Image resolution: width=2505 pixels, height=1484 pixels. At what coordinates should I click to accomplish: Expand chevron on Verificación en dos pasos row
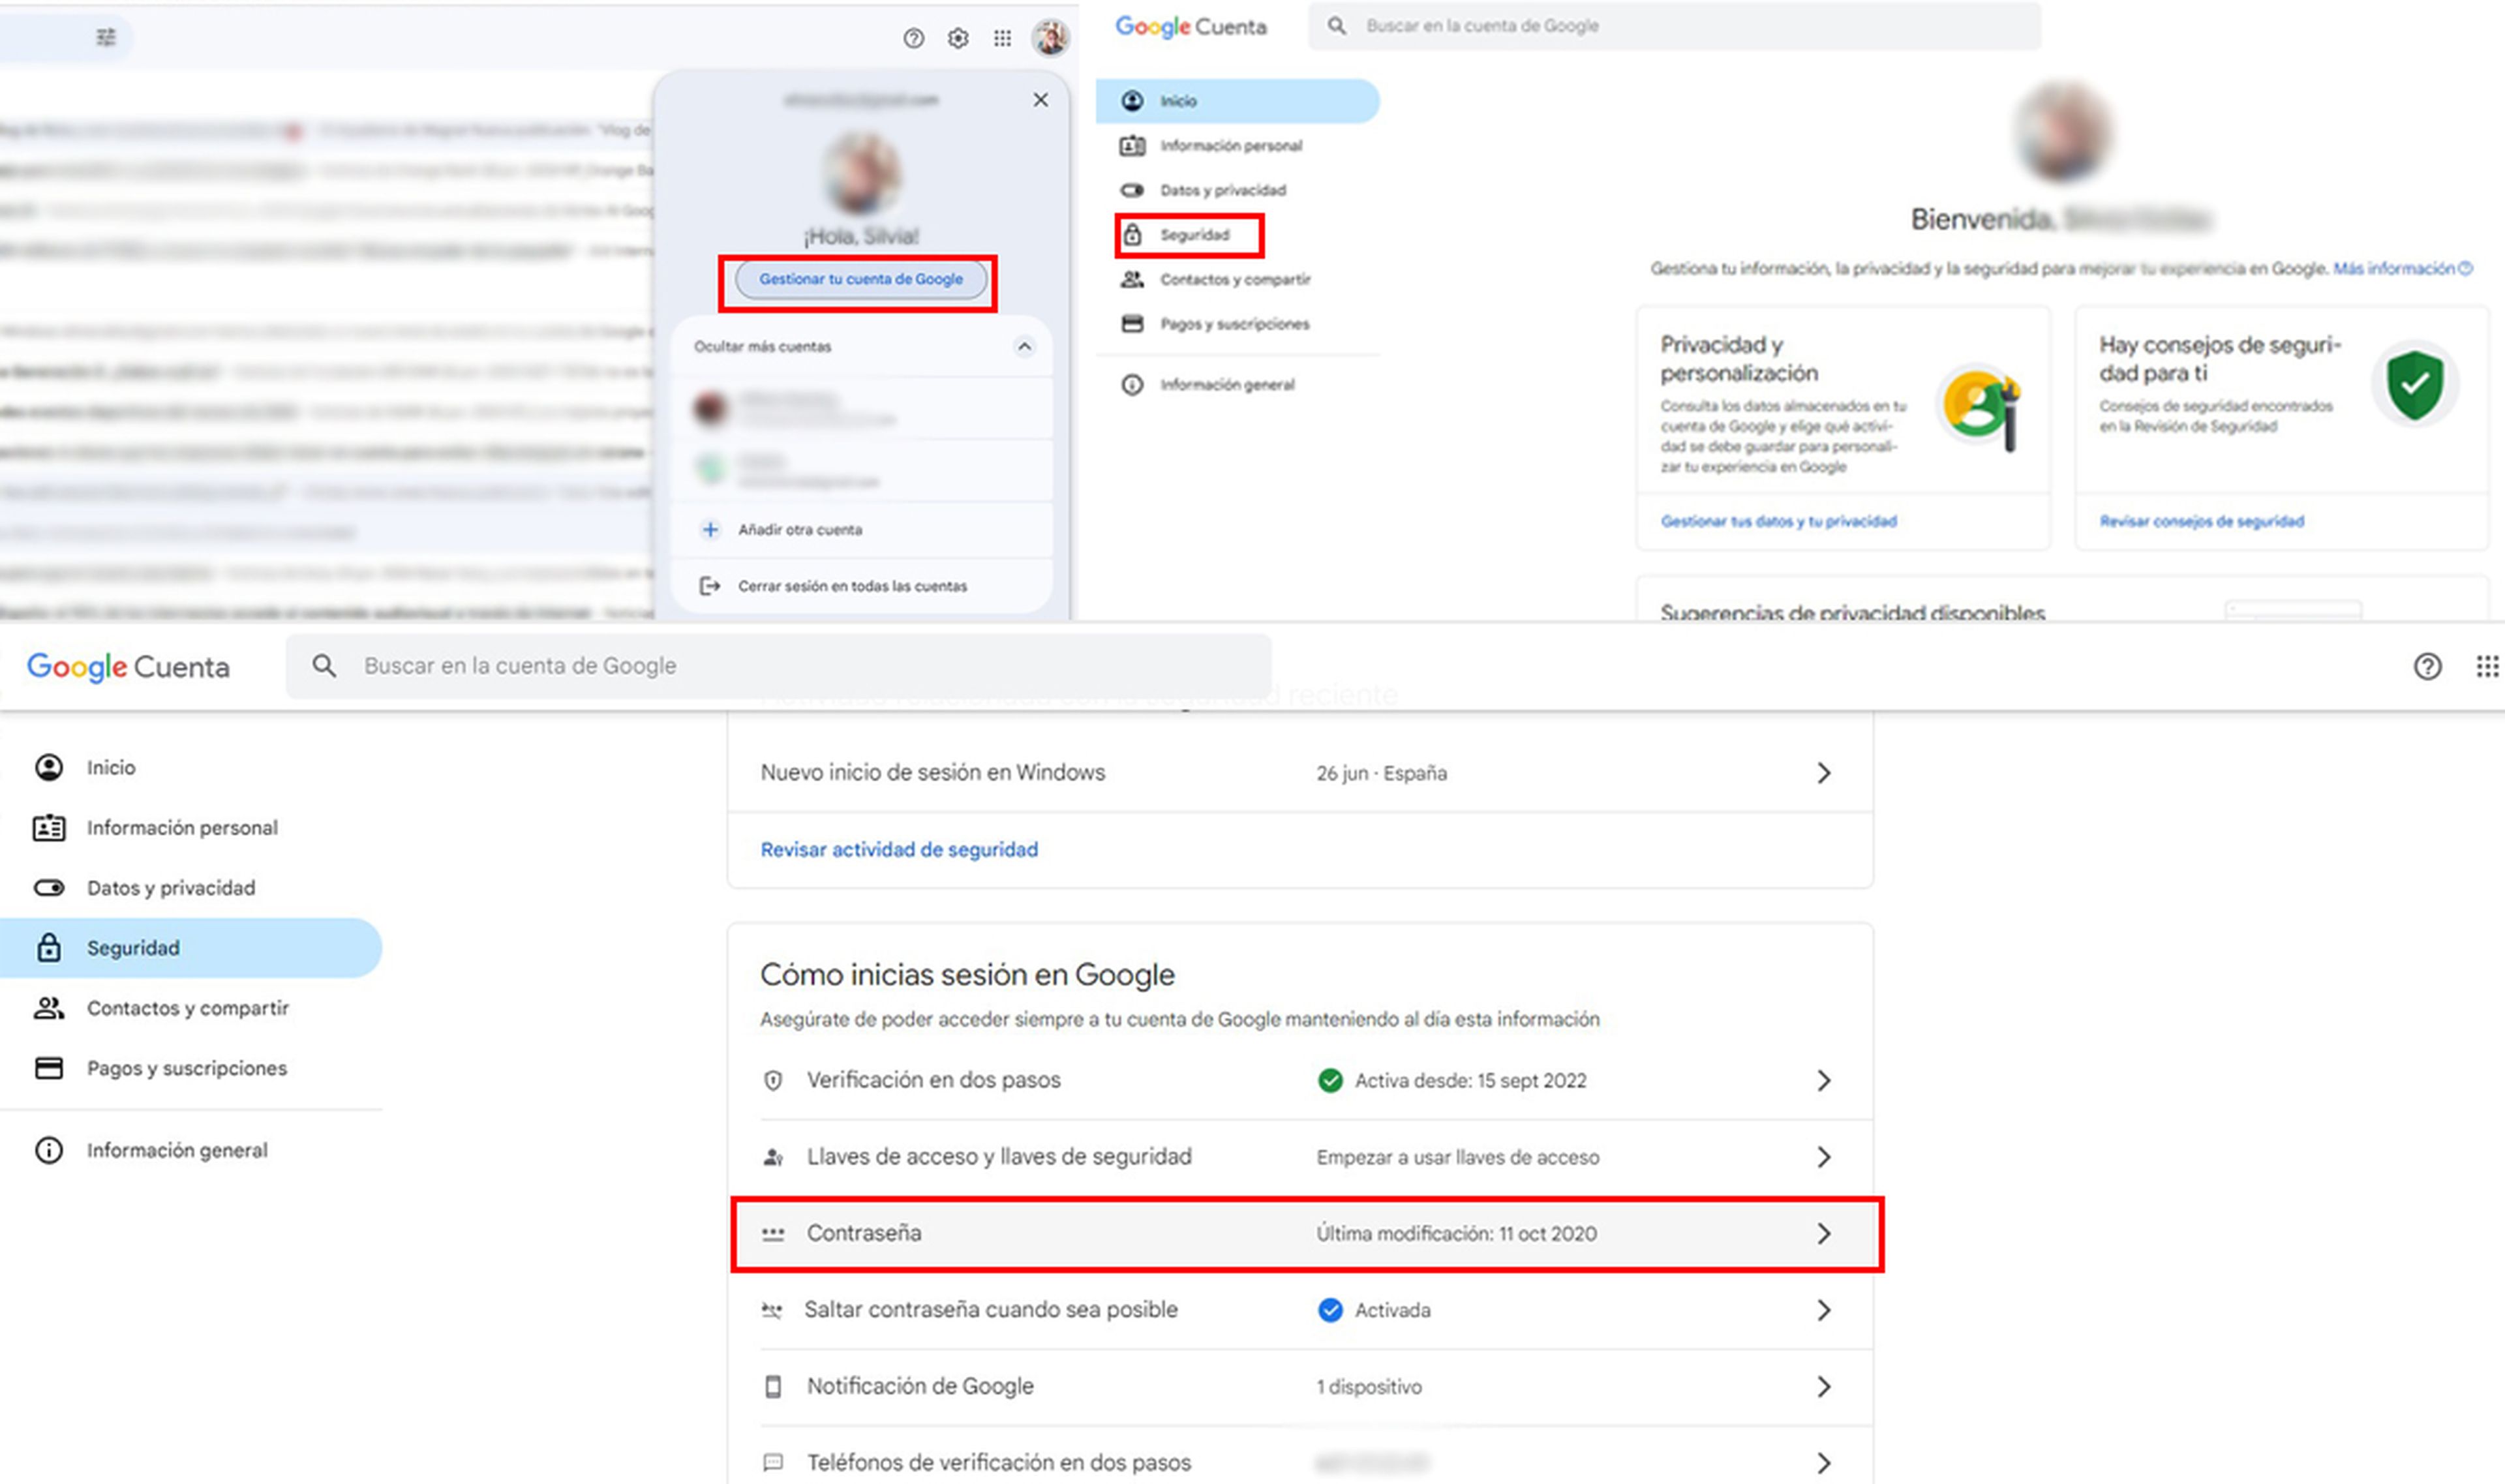(1824, 1081)
